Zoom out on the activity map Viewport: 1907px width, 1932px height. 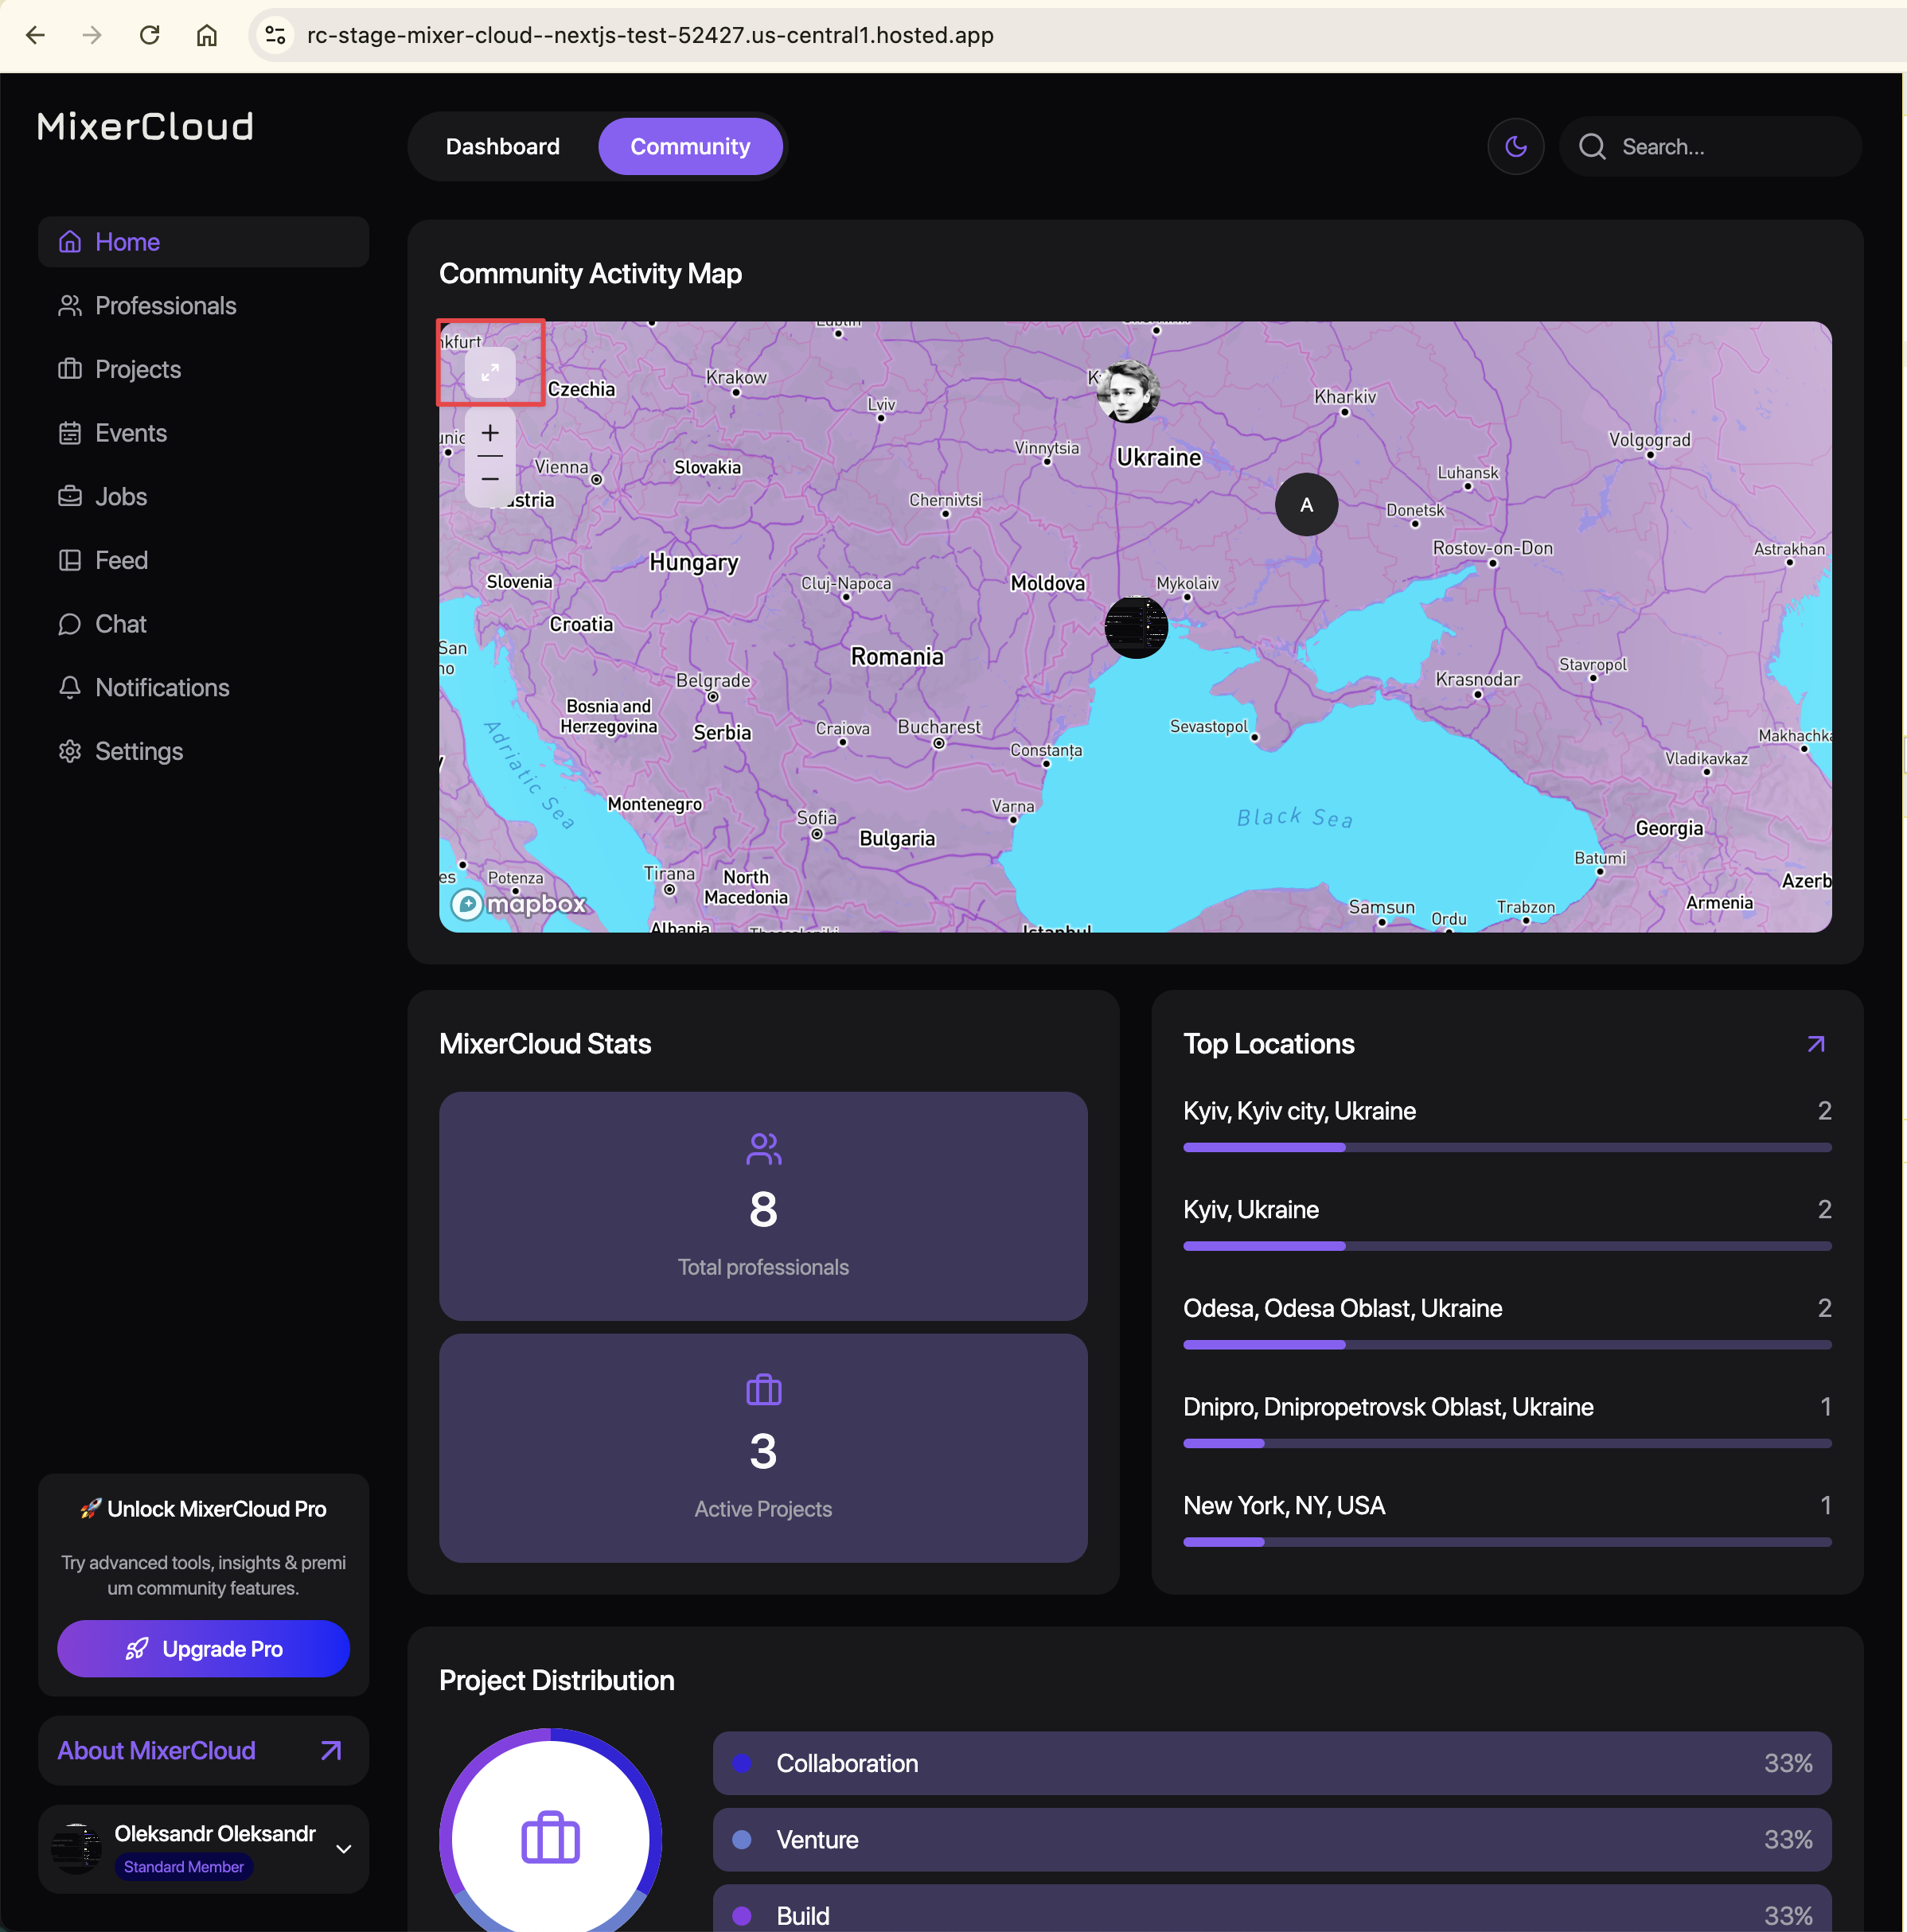coord(490,479)
